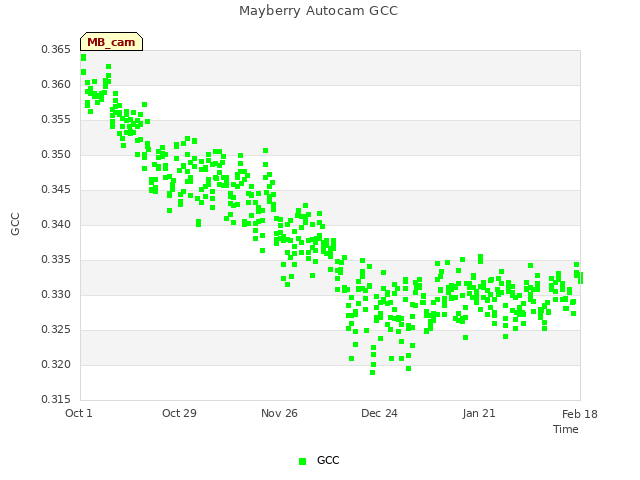This screenshot has height=480, width=640.
Task: Click the X-axis label Nov 26
Action: (x=279, y=413)
